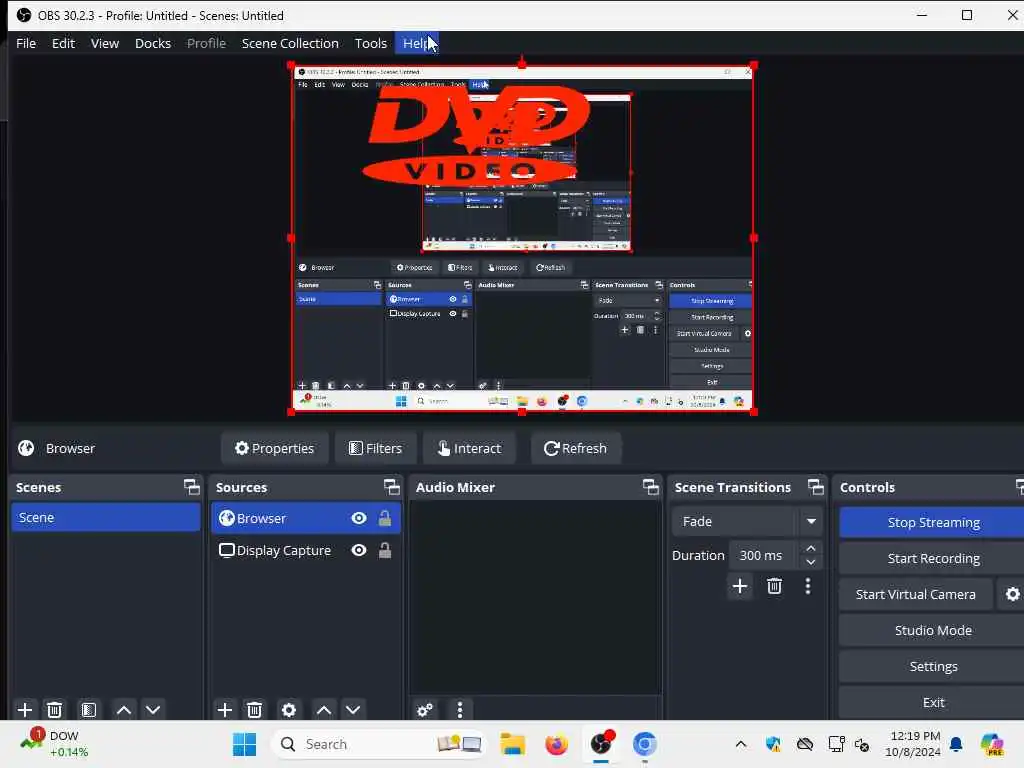
Task: Open the Scene Collection menu
Action: point(290,43)
